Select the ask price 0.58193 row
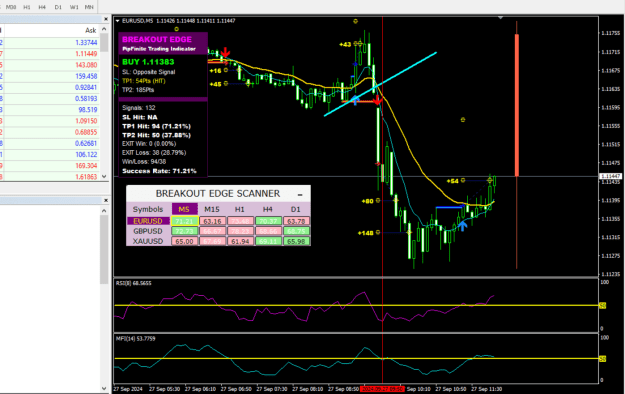The image size is (625, 394). click(x=49, y=98)
